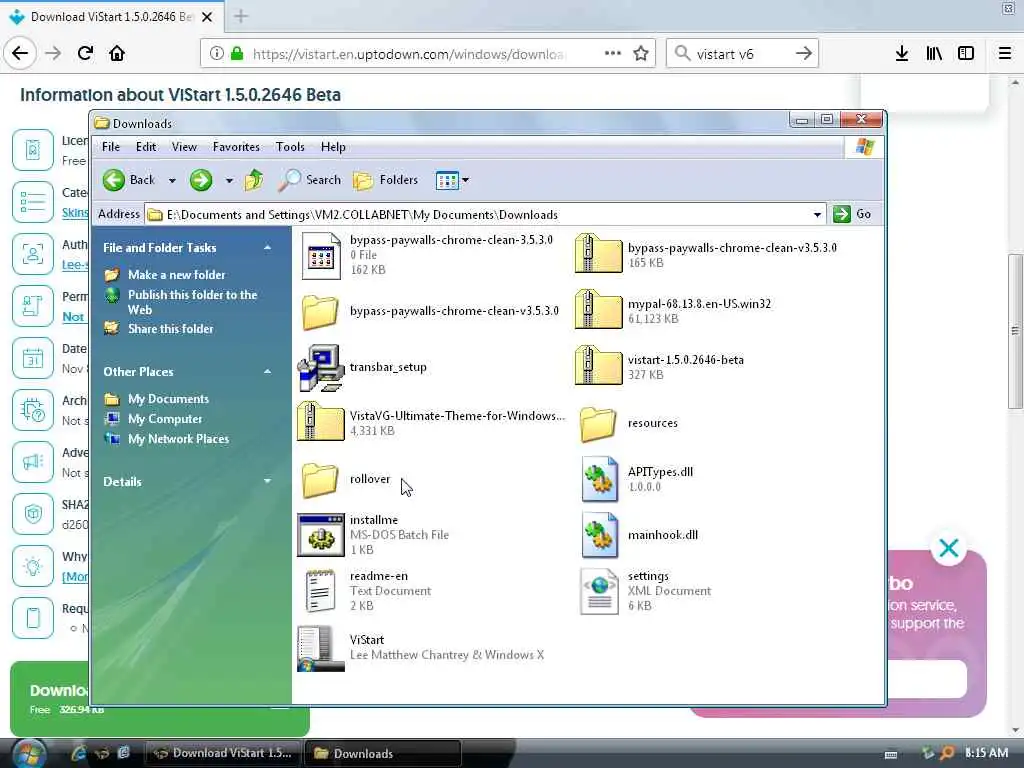Go to My Computer in Other Places

tap(165, 419)
